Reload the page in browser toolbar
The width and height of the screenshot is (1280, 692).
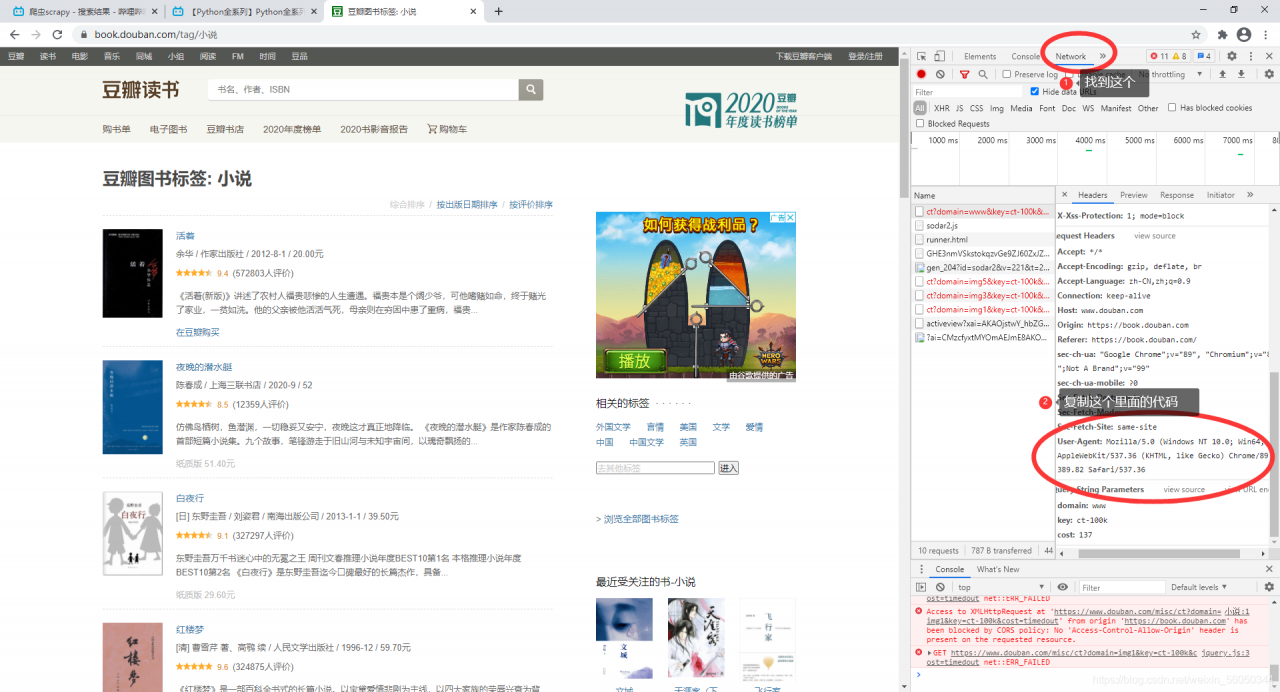click(x=57, y=34)
